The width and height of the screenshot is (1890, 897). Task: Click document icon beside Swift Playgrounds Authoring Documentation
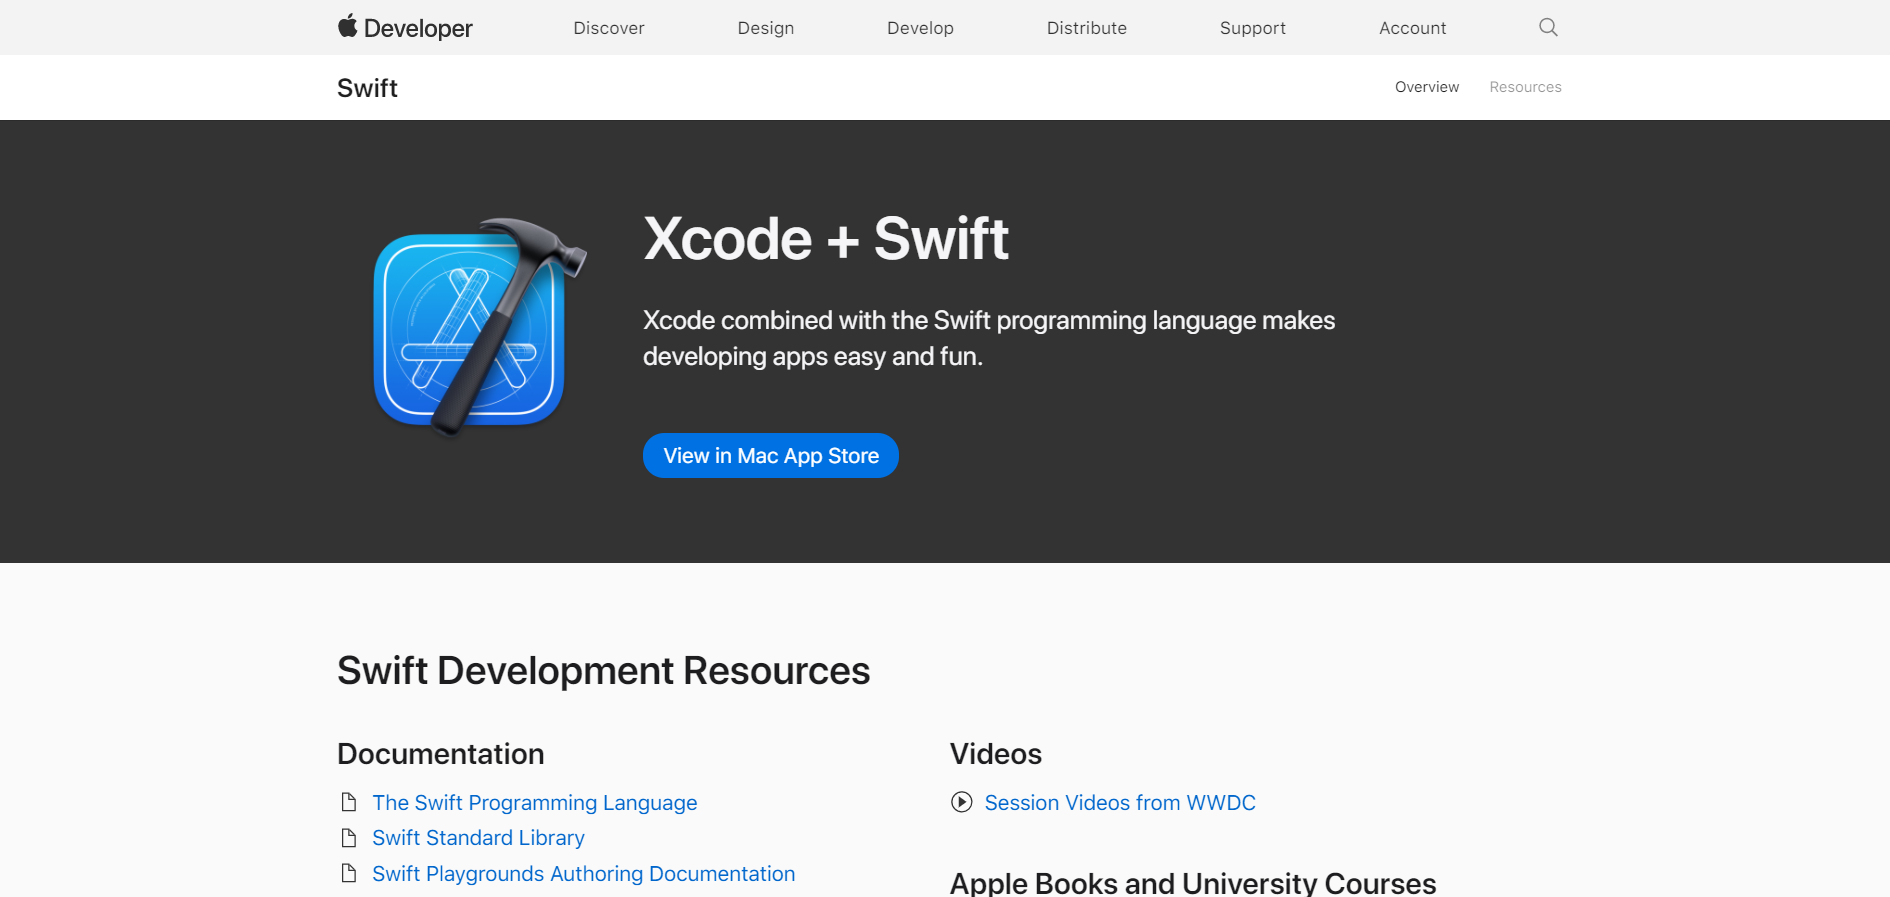[349, 873]
